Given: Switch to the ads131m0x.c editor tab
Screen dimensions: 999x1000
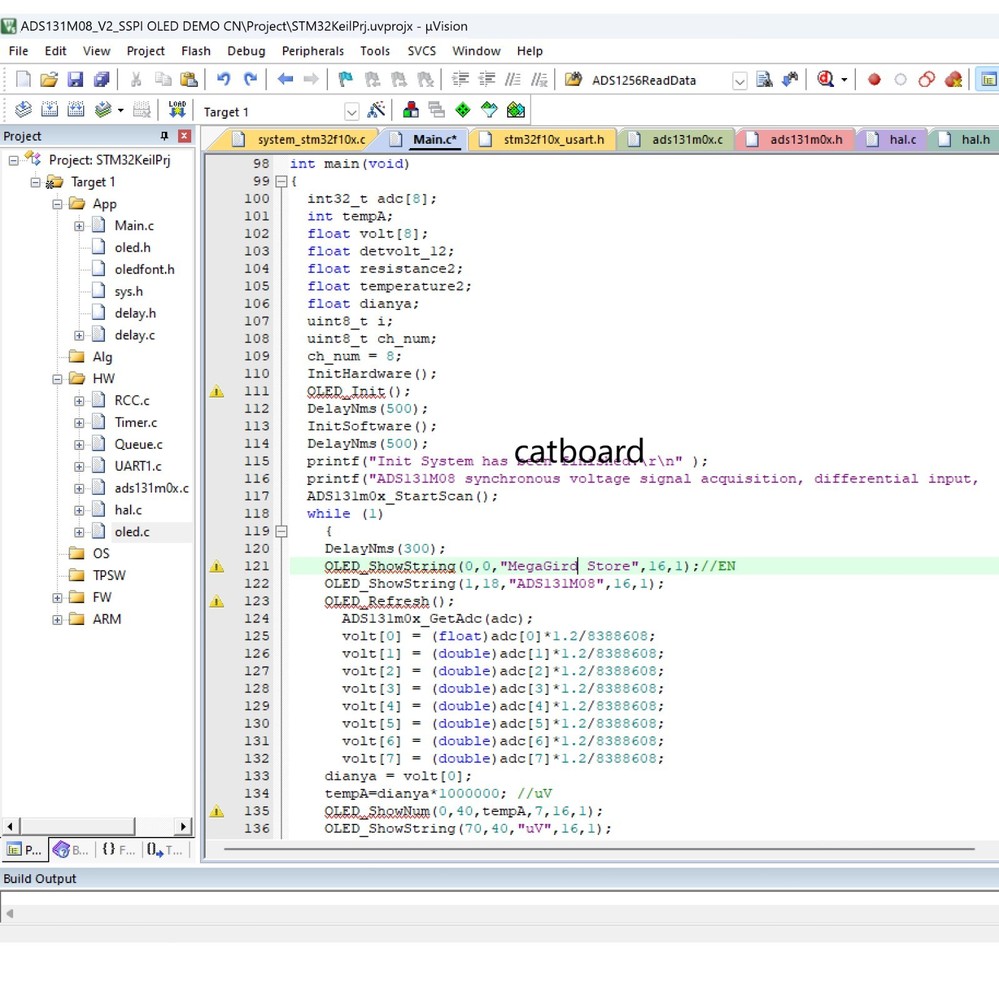Looking at the screenshot, I should click(x=686, y=140).
